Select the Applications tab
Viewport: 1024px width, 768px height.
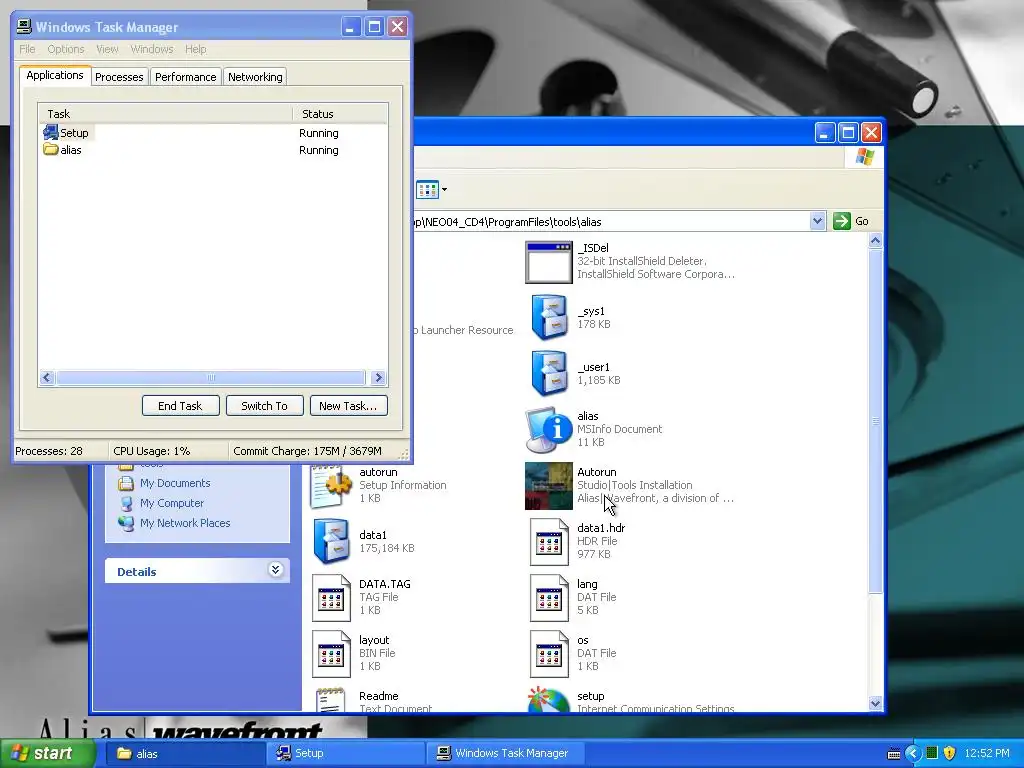coord(55,75)
